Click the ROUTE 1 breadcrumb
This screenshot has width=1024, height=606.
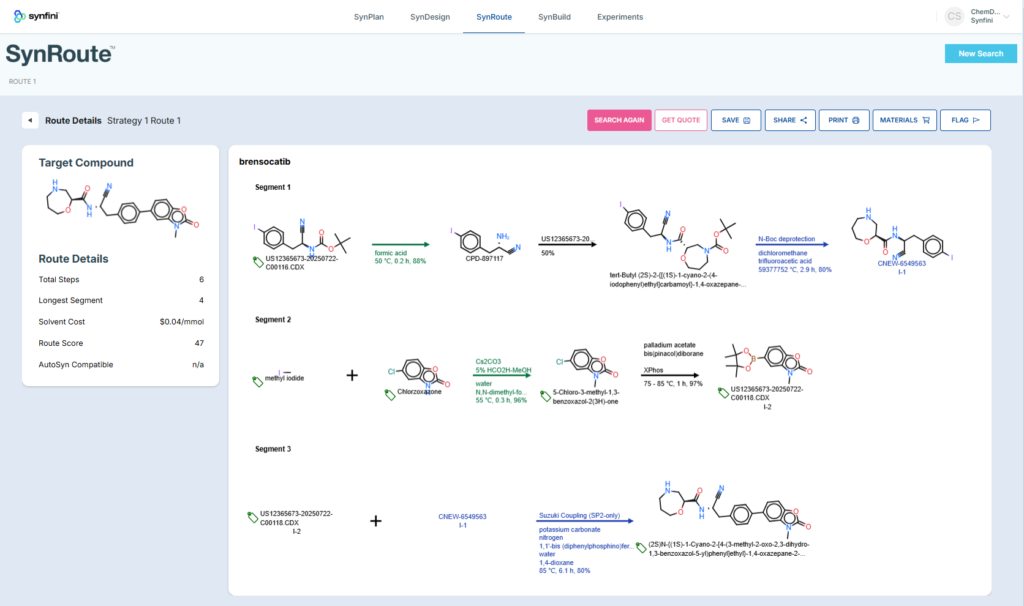pyautogui.click(x=22, y=82)
